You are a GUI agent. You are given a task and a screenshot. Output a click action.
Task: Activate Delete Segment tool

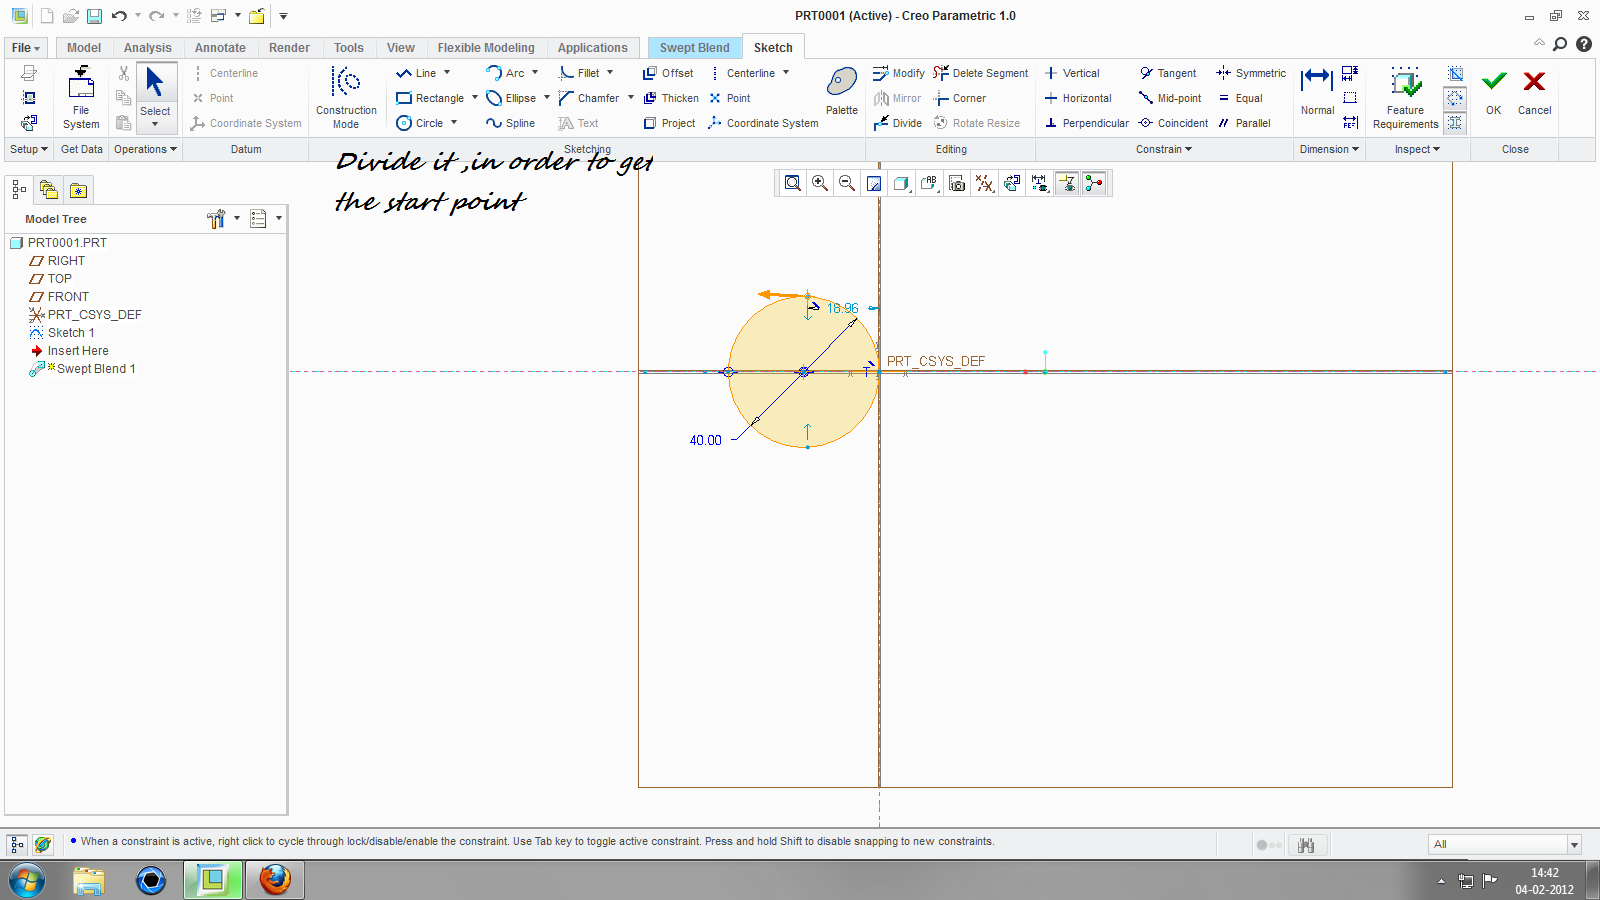point(980,73)
